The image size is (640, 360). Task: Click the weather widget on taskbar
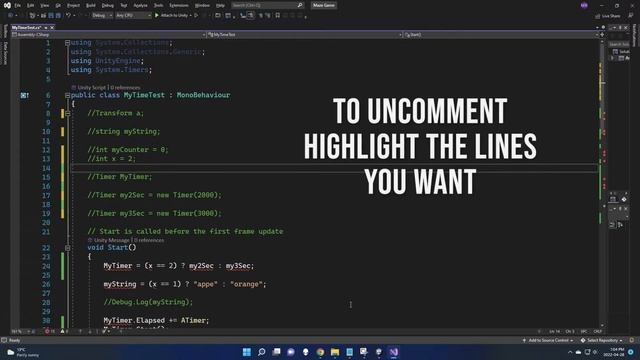tap(24, 352)
